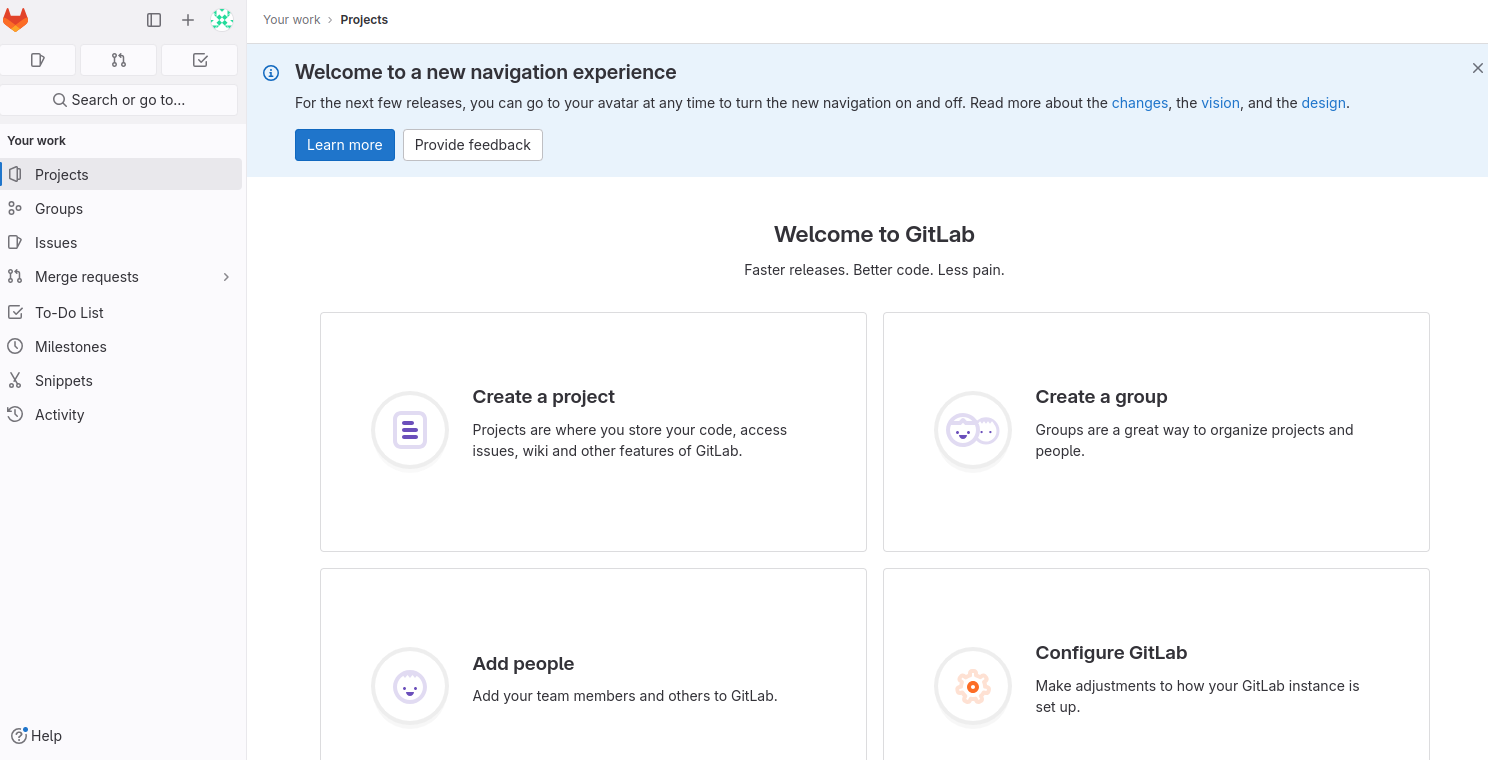Open the Milestones clock icon item

click(x=15, y=347)
